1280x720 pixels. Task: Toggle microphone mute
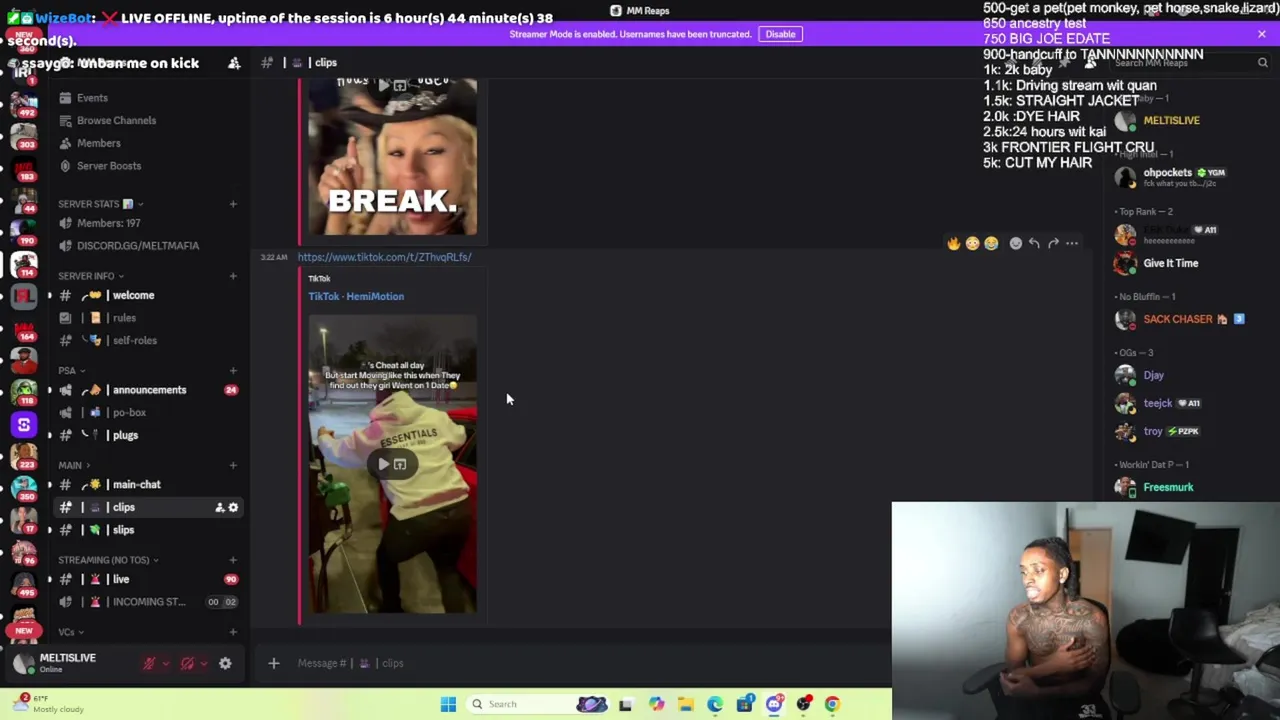[x=149, y=663]
